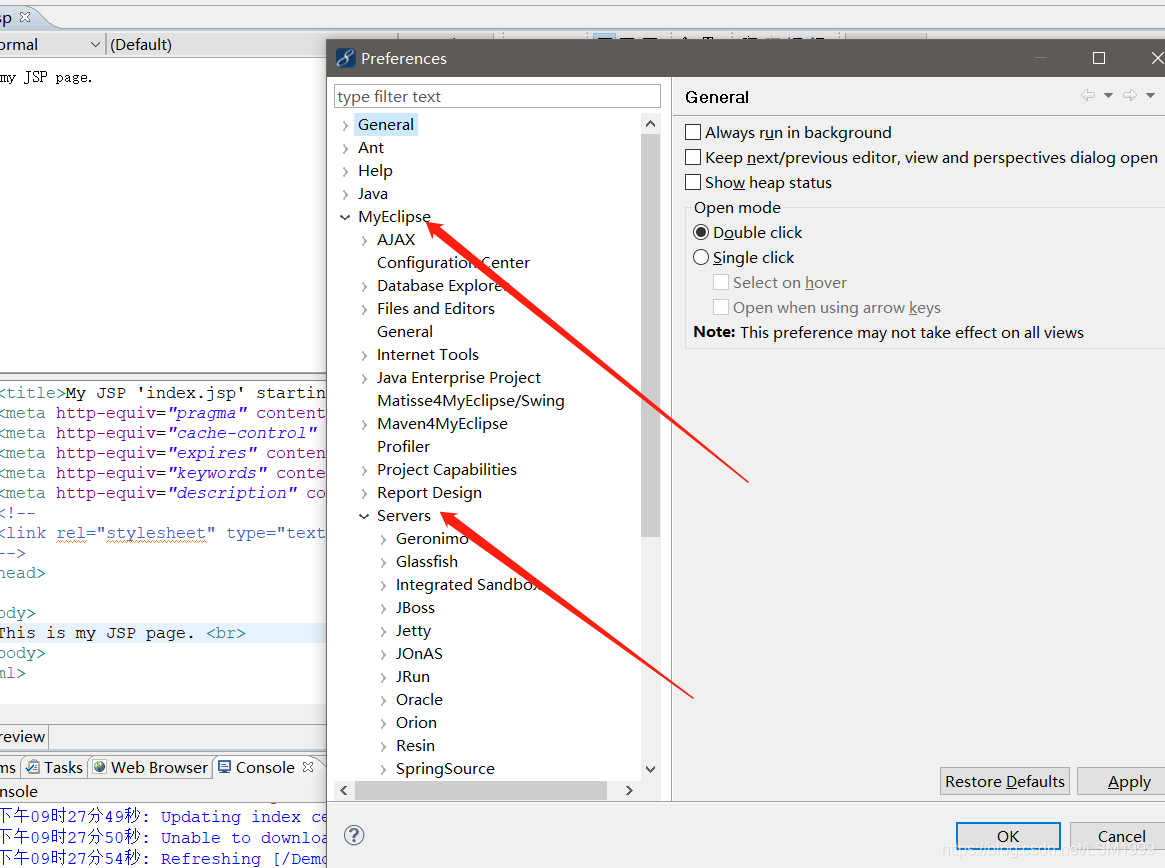1165x868 pixels.
Task: Click tree horizontal scrollbar left arrow
Action: 344,790
